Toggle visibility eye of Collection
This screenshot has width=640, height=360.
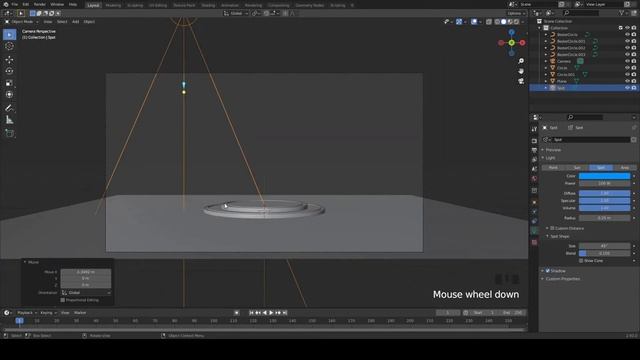627,28
